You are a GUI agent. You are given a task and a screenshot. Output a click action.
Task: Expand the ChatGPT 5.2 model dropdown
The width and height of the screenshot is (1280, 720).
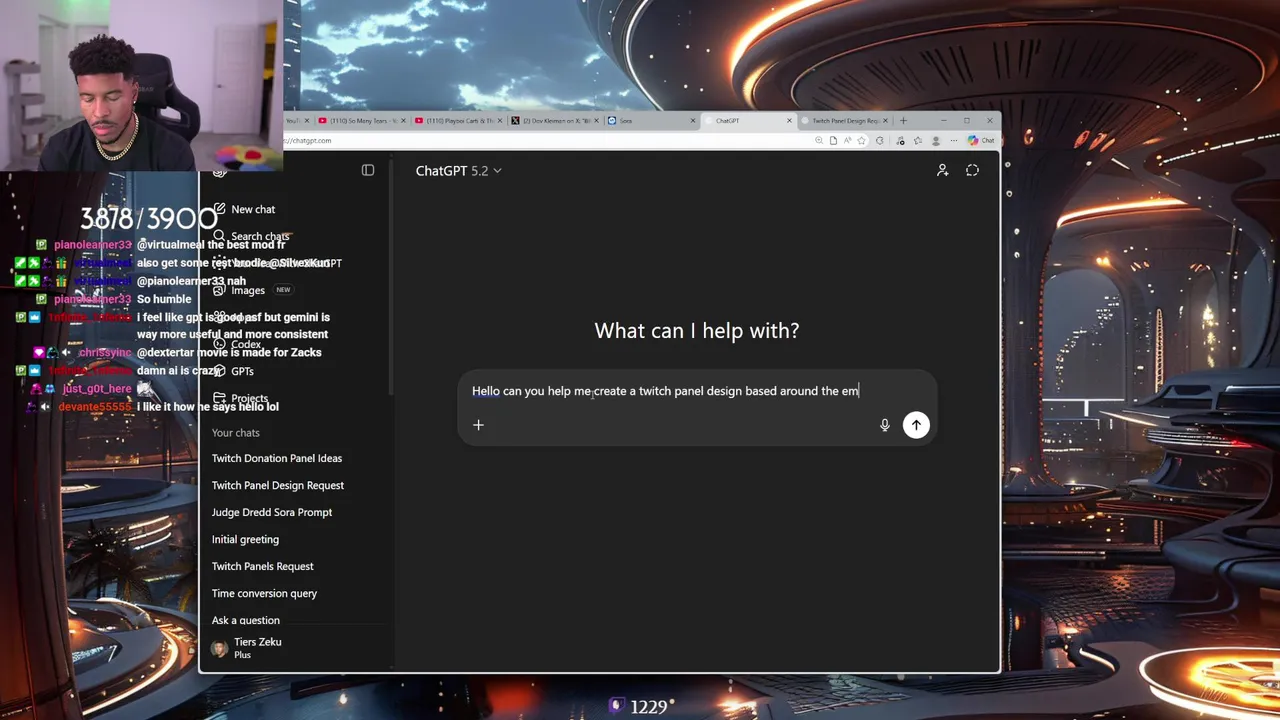point(458,171)
